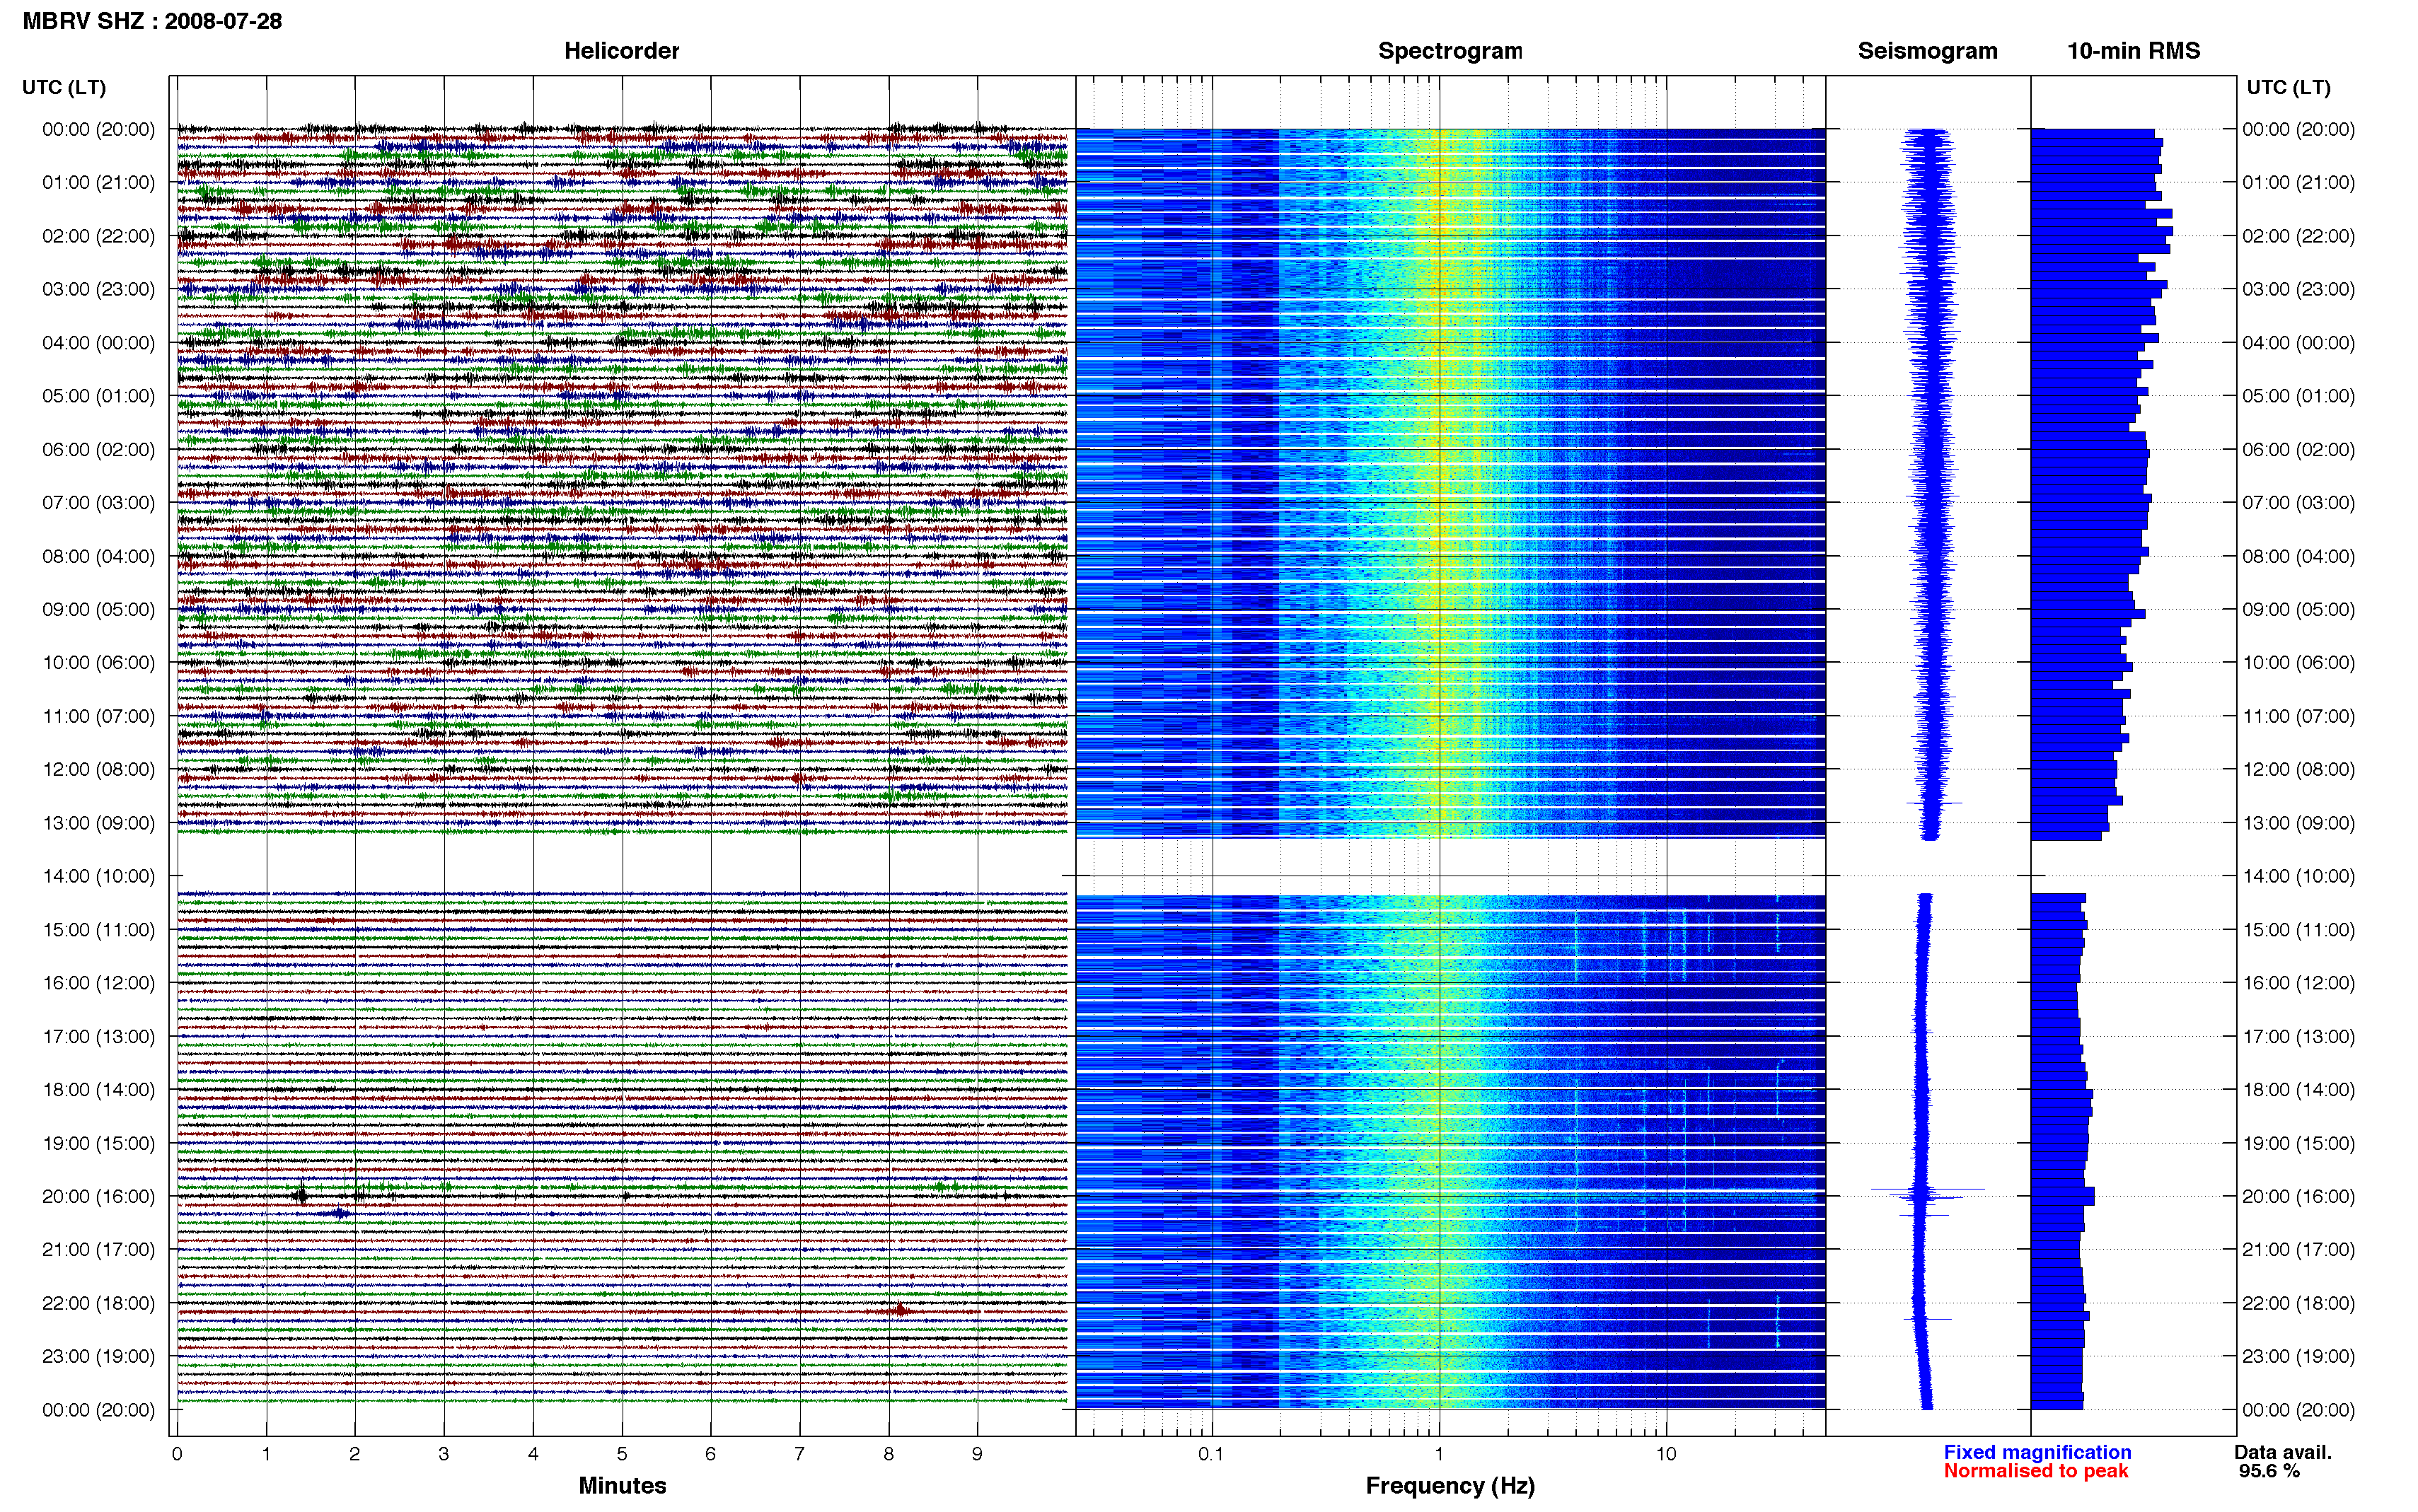Image resolution: width=2418 pixels, height=1512 pixels.
Task: Click the 0.1 frequency tick label
Action: [1211, 1454]
